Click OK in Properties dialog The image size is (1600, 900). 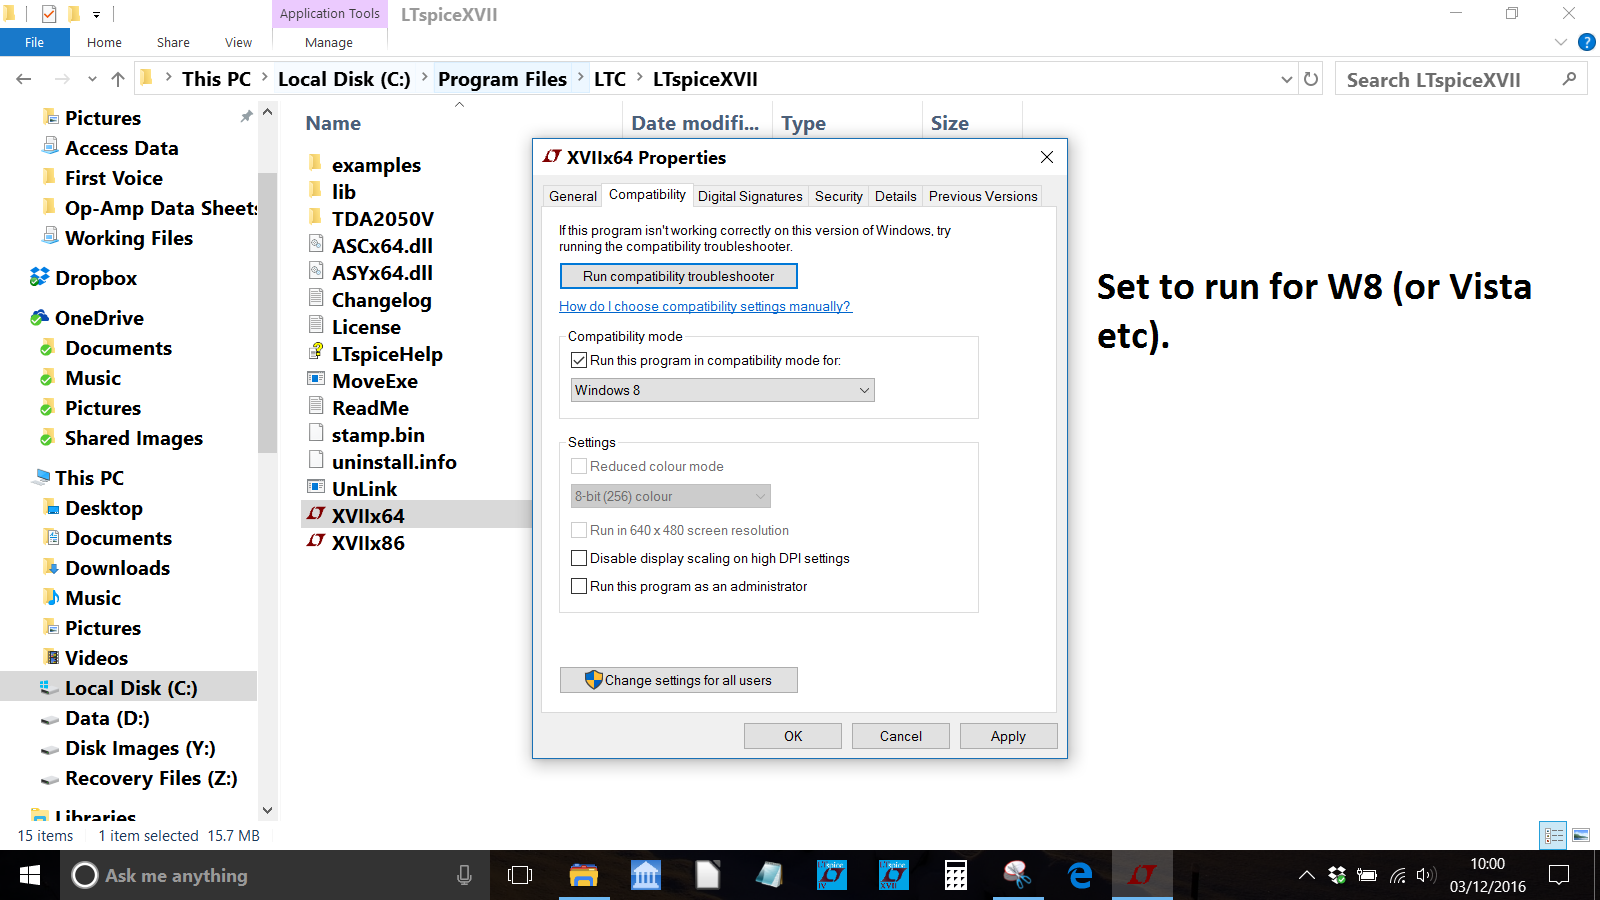(793, 736)
